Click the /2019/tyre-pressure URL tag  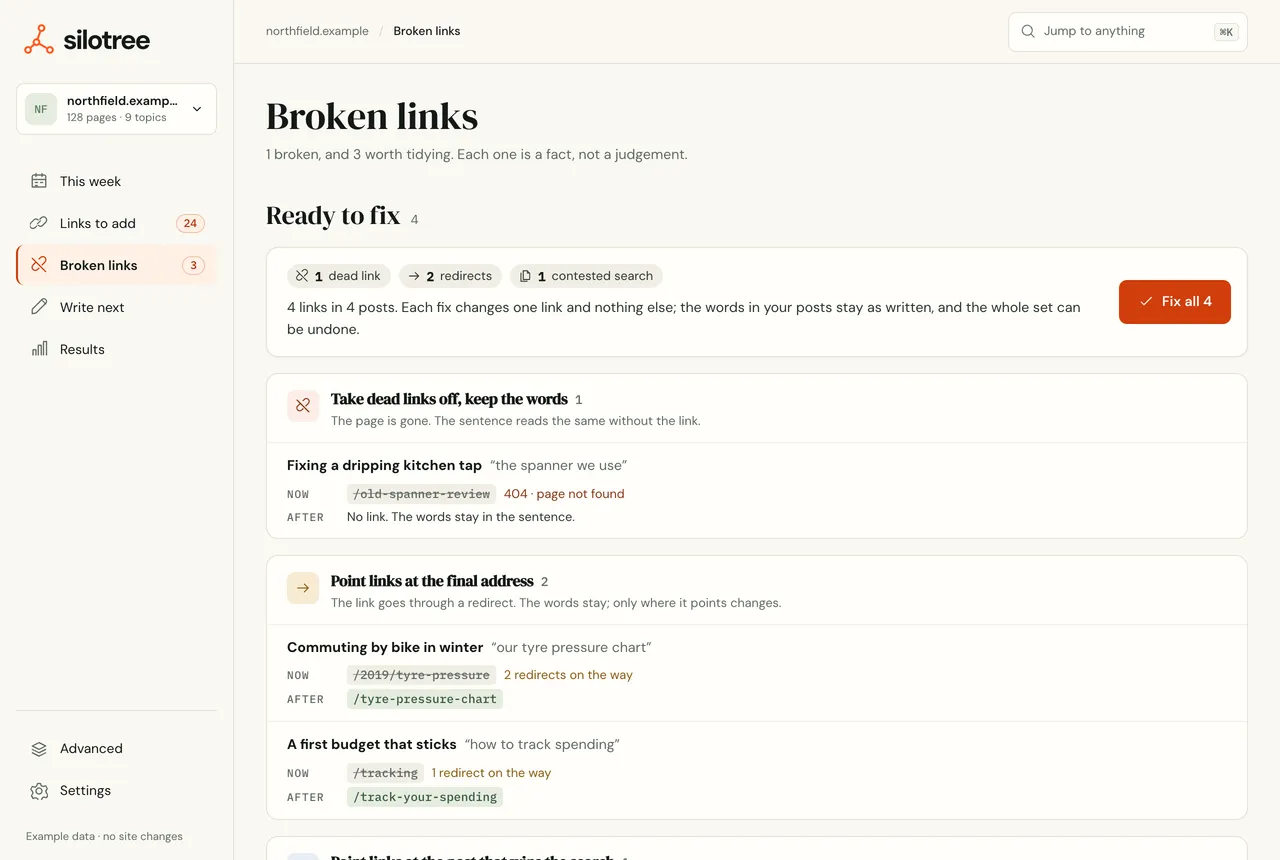421,675
